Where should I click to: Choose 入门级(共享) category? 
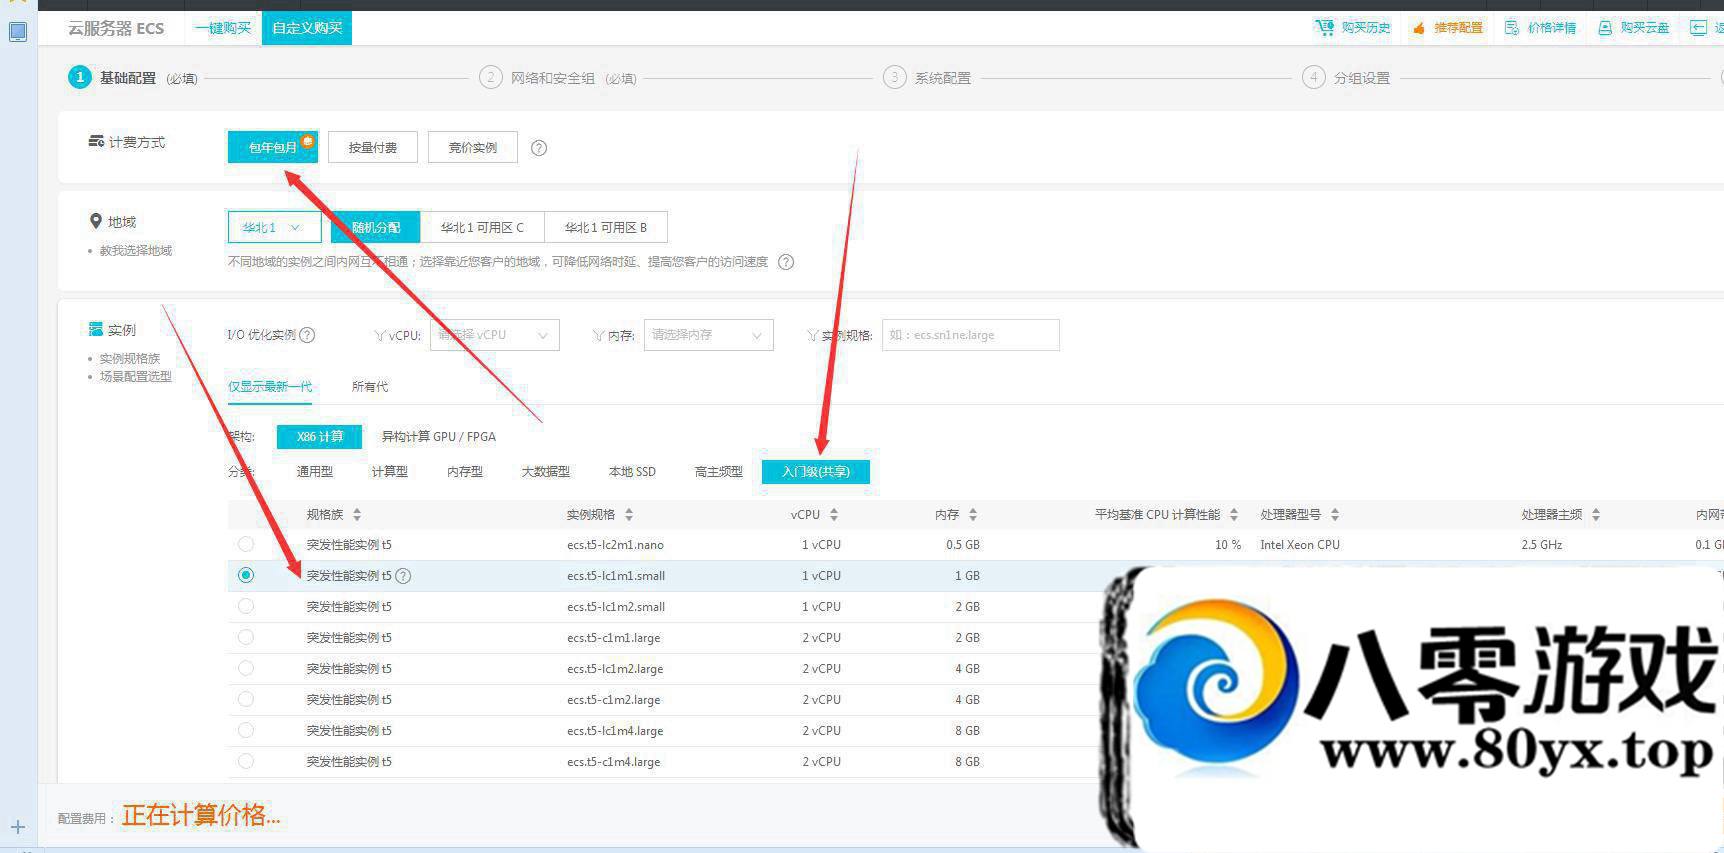pyautogui.click(x=816, y=472)
